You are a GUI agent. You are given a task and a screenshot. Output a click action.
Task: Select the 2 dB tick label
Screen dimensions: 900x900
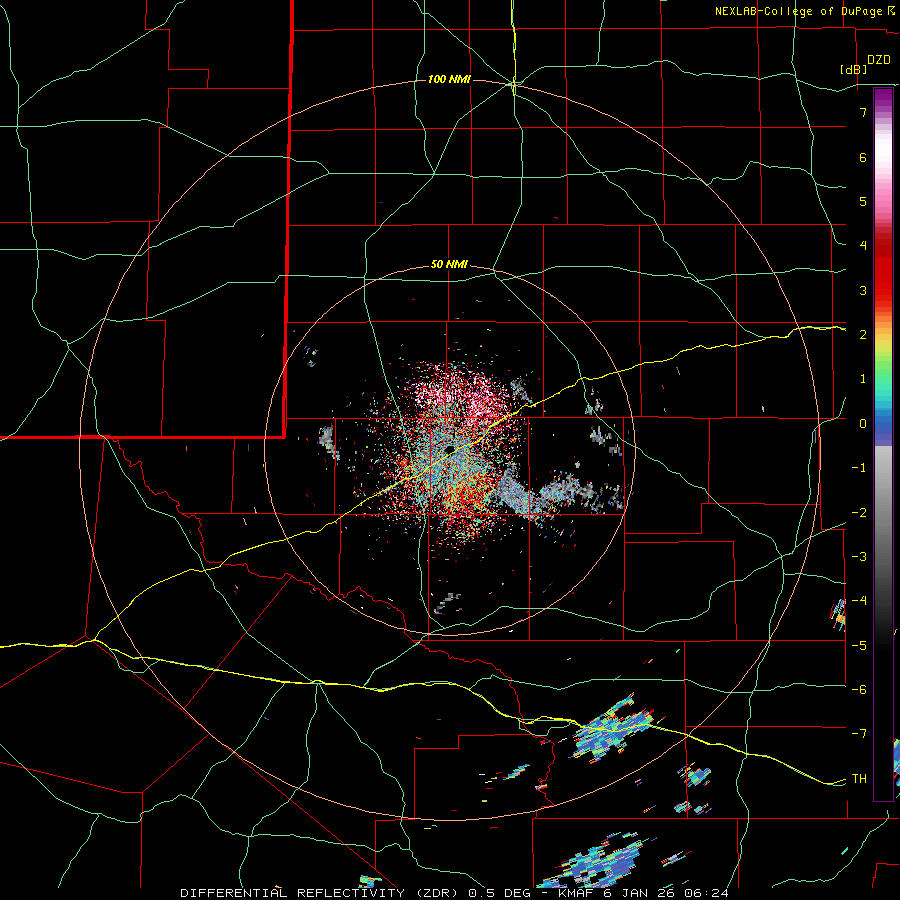coord(863,335)
